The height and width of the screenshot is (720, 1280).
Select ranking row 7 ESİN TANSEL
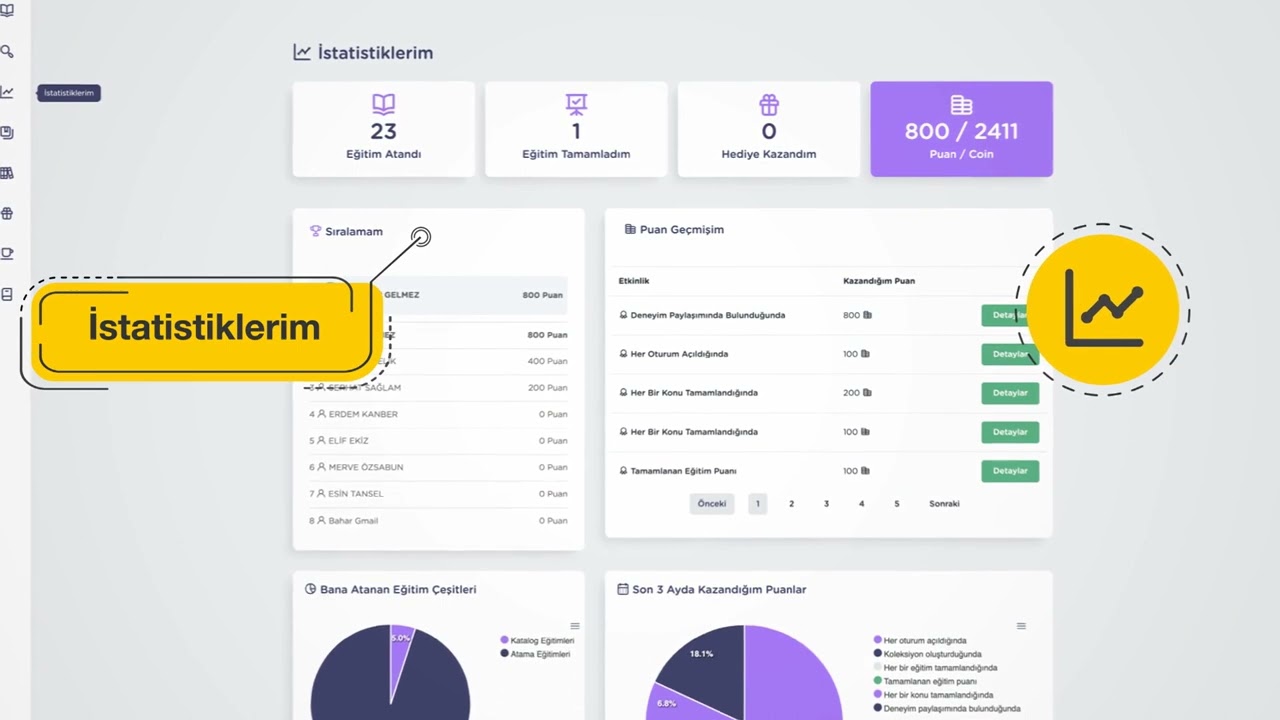click(438, 494)
